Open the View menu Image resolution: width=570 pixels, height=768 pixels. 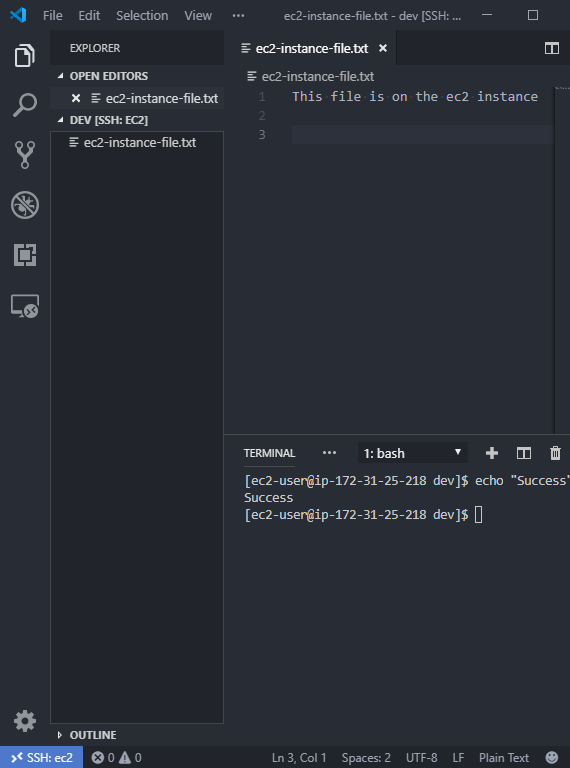(198, 16)
